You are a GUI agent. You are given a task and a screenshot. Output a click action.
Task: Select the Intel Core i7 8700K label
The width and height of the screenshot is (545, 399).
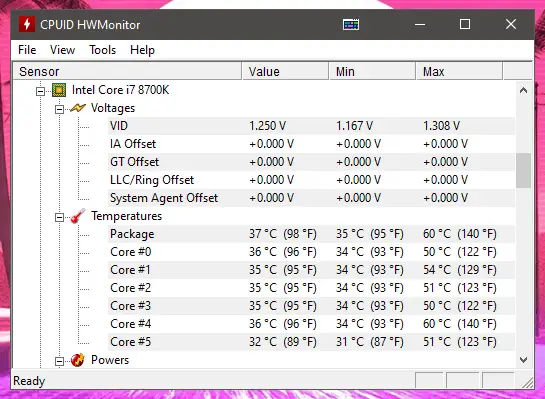pos(120,90)
